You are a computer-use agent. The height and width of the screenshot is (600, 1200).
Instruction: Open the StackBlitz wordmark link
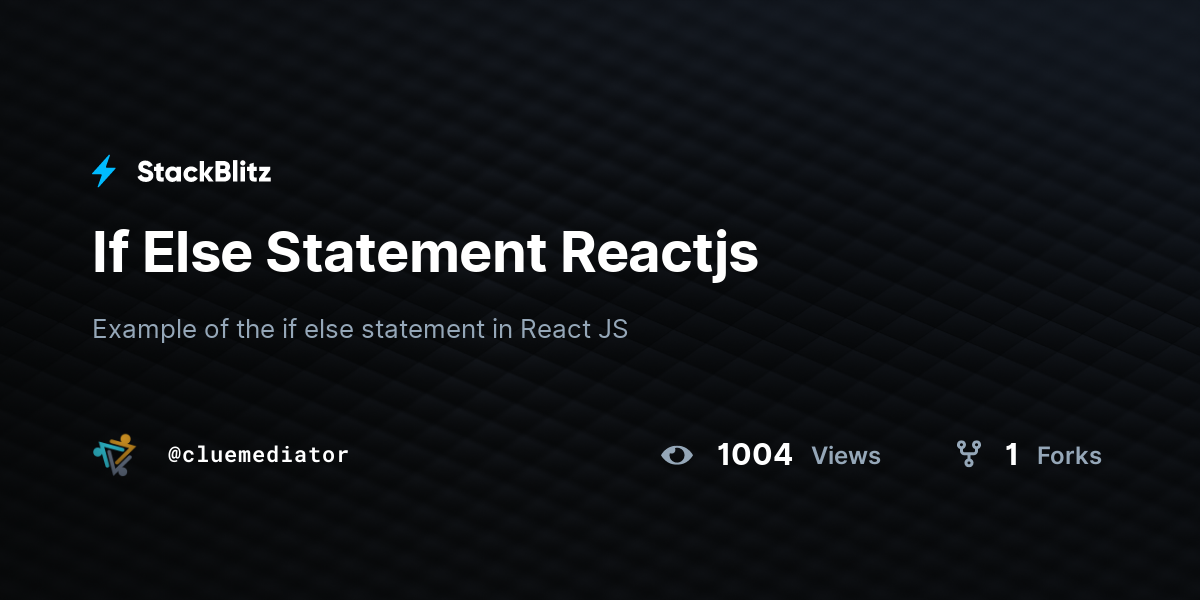click(x=203, y=172)
